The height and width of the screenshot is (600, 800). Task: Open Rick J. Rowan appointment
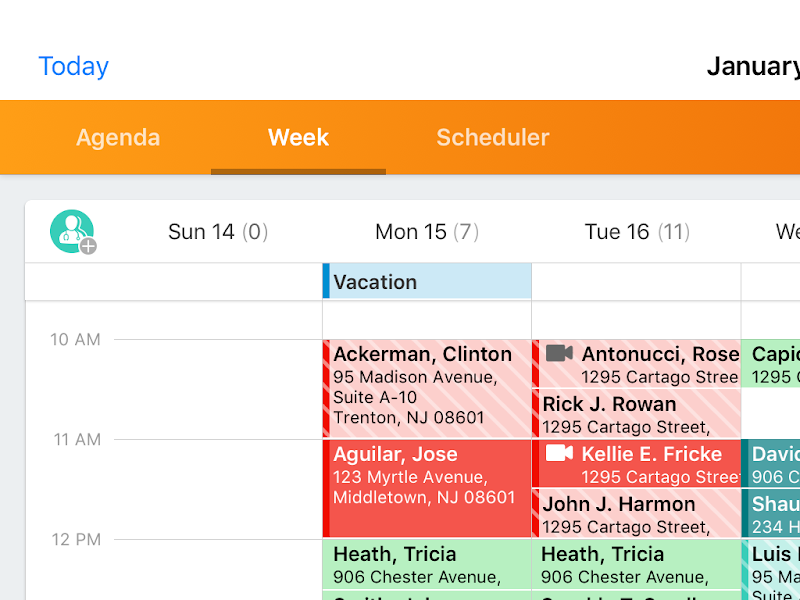click(x=637, y=414)
